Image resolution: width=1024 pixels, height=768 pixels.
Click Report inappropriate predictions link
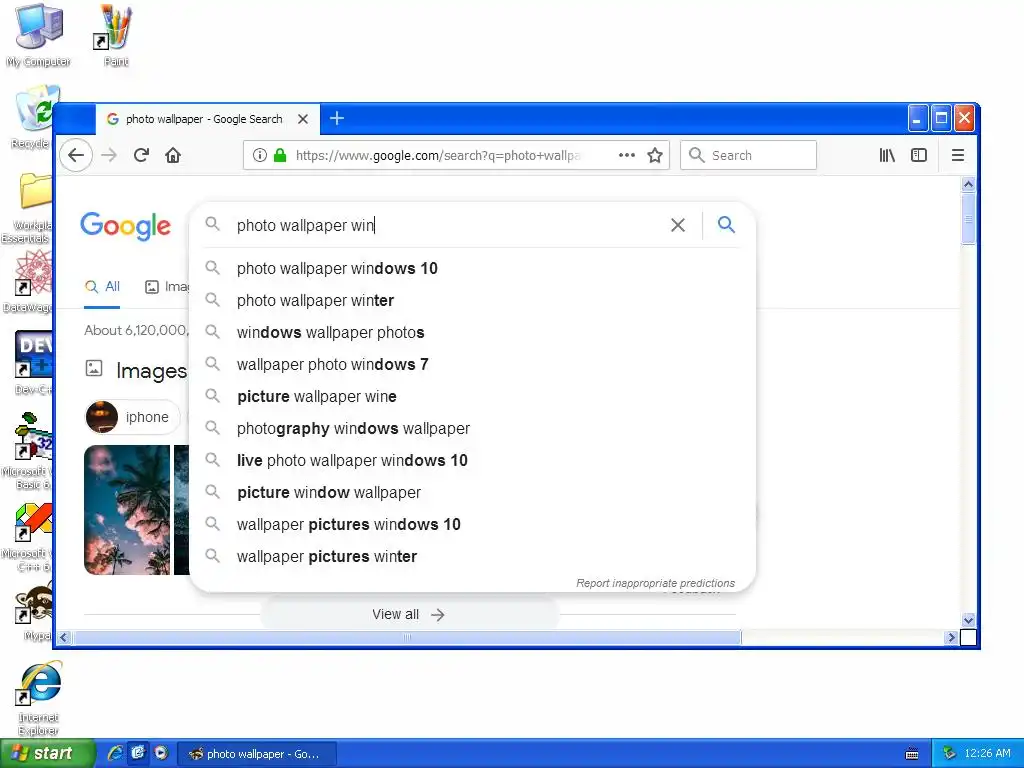coord(655,583)
